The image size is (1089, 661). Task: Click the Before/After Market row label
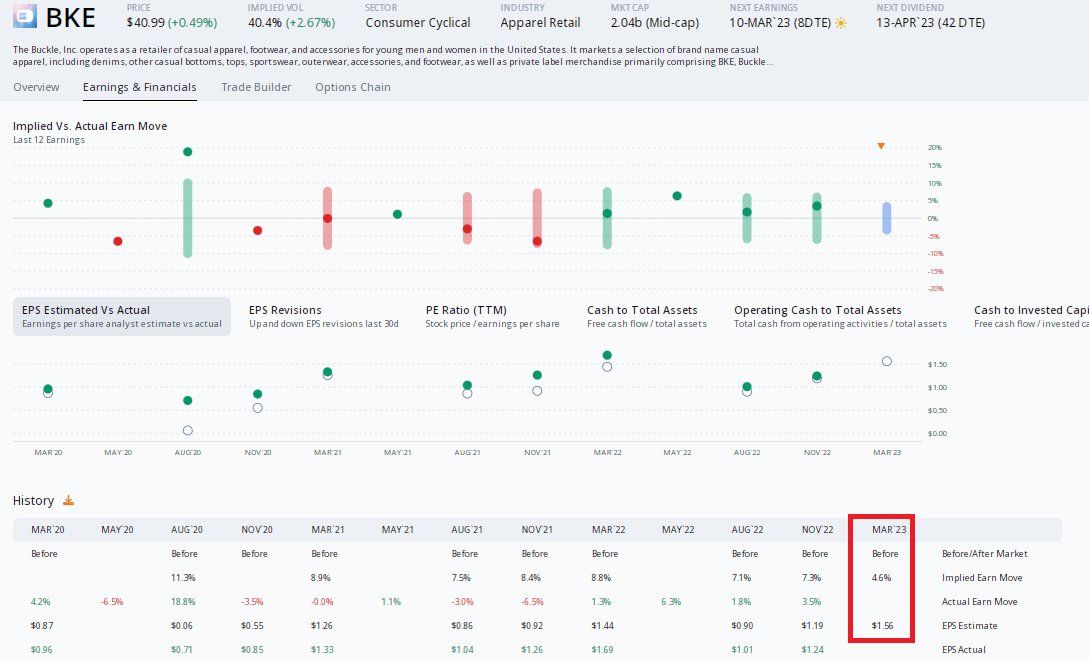tap(985, 554)
